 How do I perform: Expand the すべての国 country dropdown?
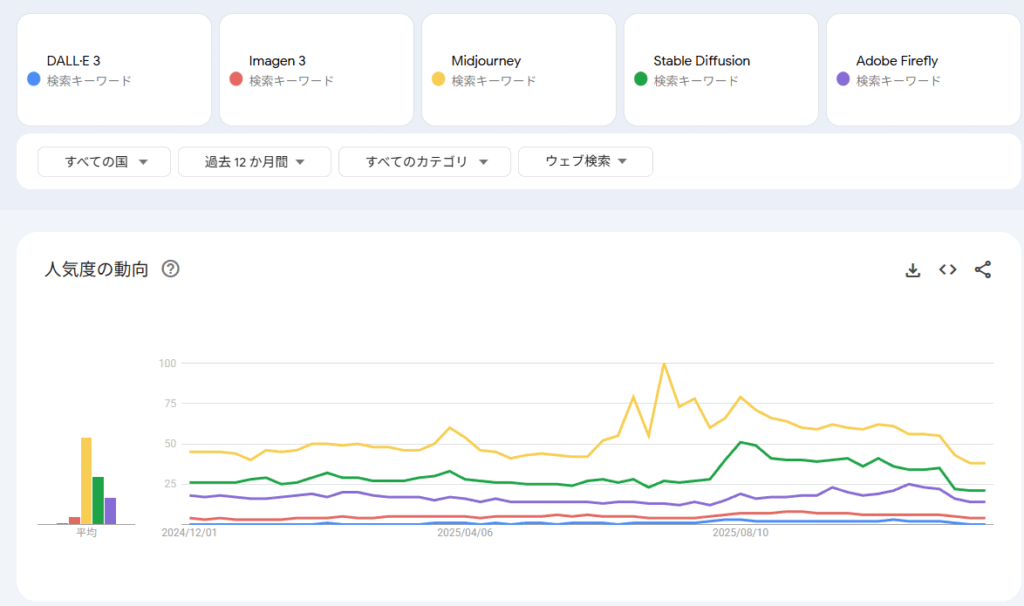(x=105, y=162)
